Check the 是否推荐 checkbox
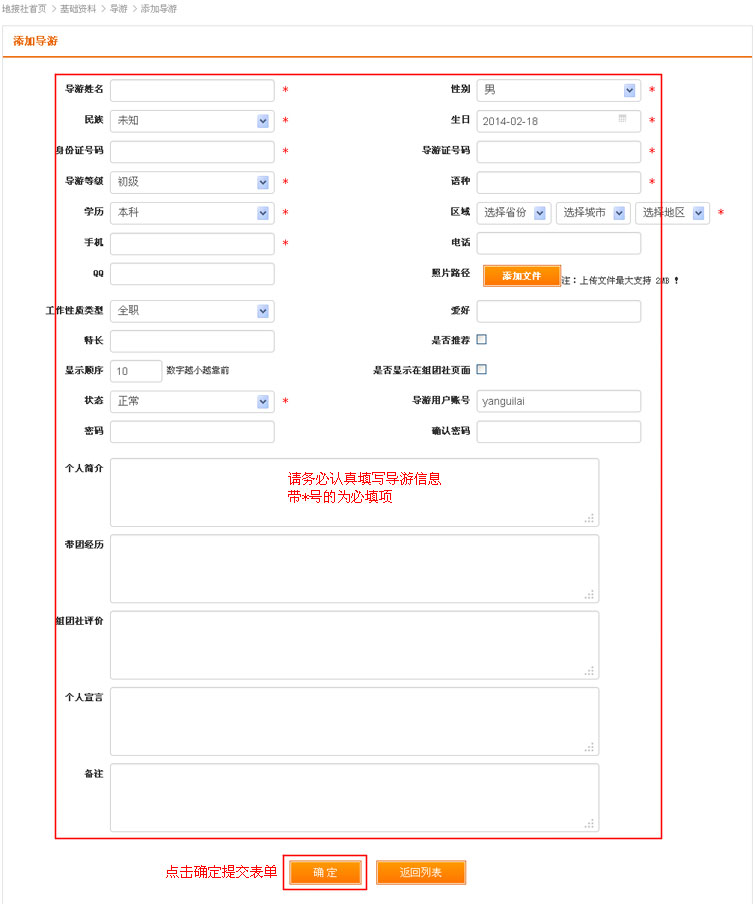Screen dimensions: 755x904 [482, 340]
